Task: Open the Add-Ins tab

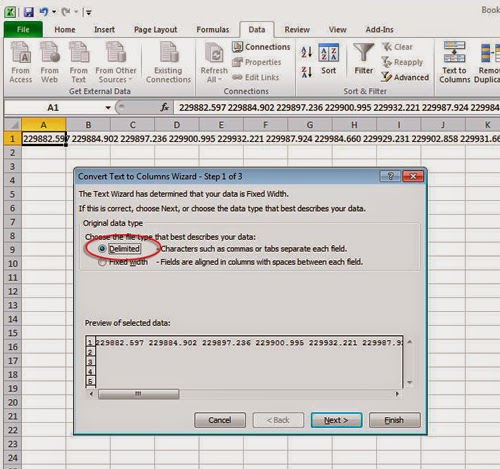Action: pos(379,30)
